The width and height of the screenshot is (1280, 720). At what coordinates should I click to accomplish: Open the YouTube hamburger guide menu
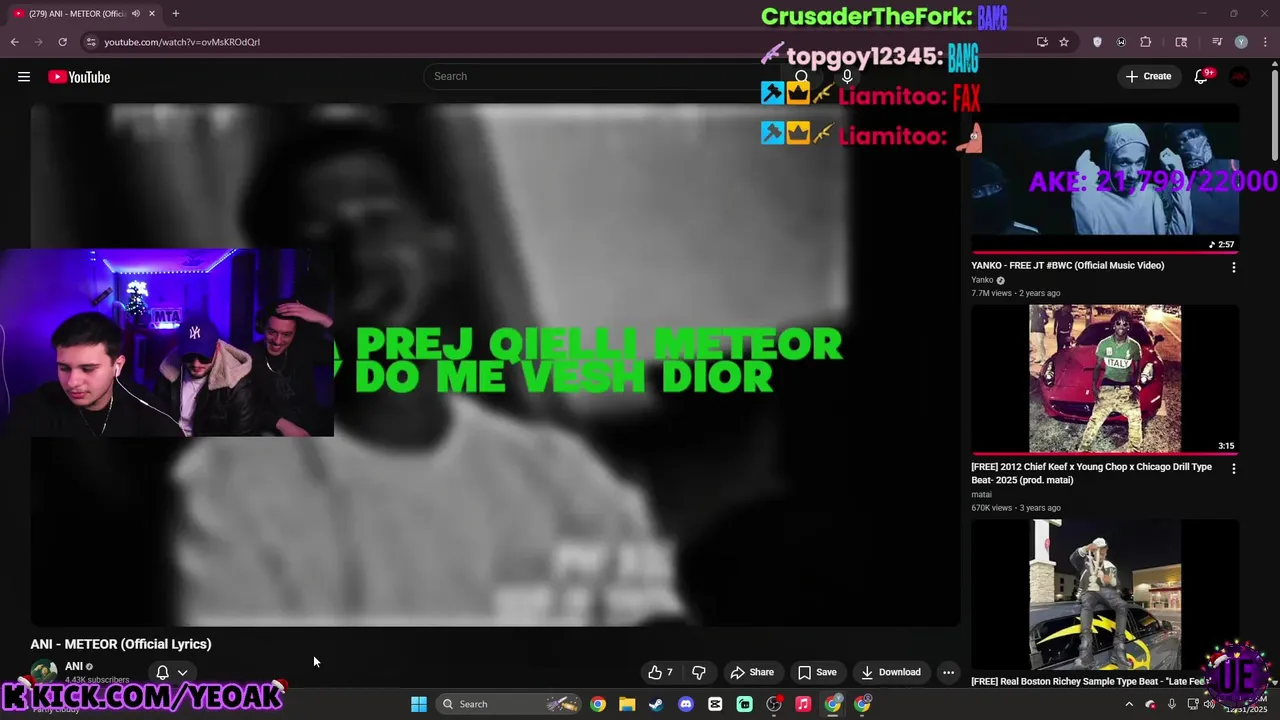(x=24, y=77)
